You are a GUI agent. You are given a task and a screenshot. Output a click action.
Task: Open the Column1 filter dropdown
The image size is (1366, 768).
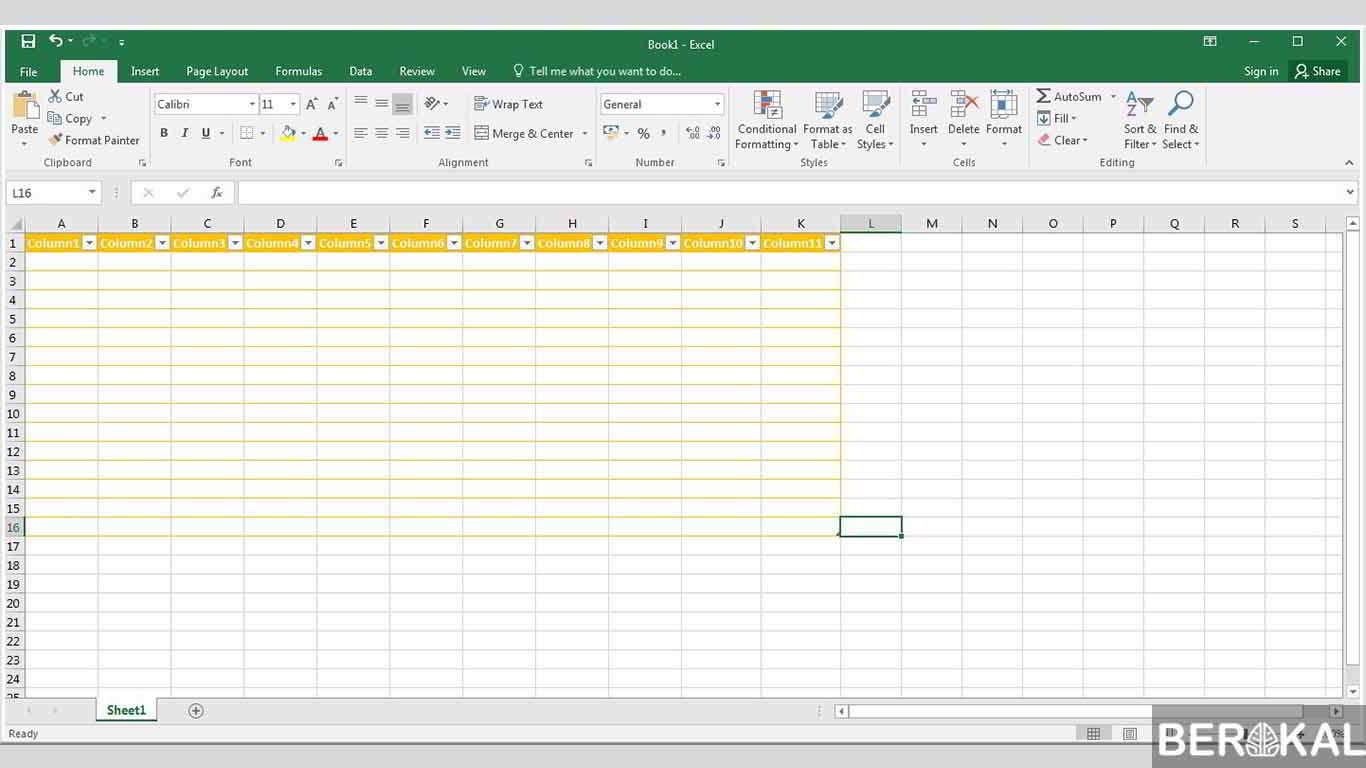click(x=88, y=242)
